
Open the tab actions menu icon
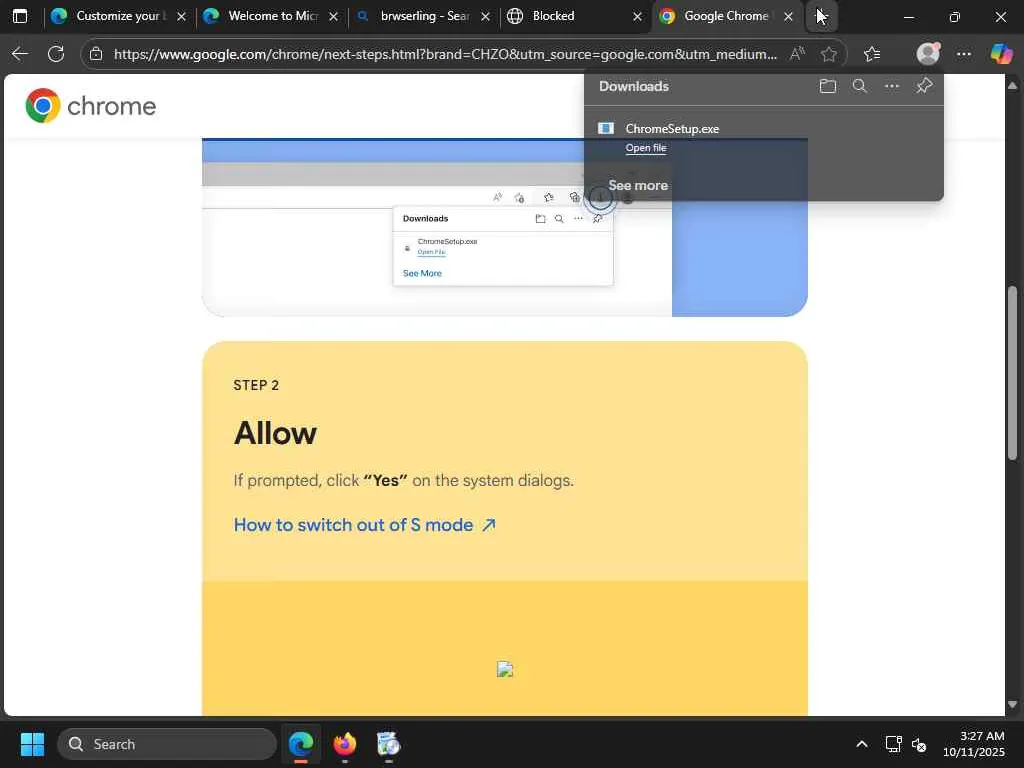[x=20, y=16]
